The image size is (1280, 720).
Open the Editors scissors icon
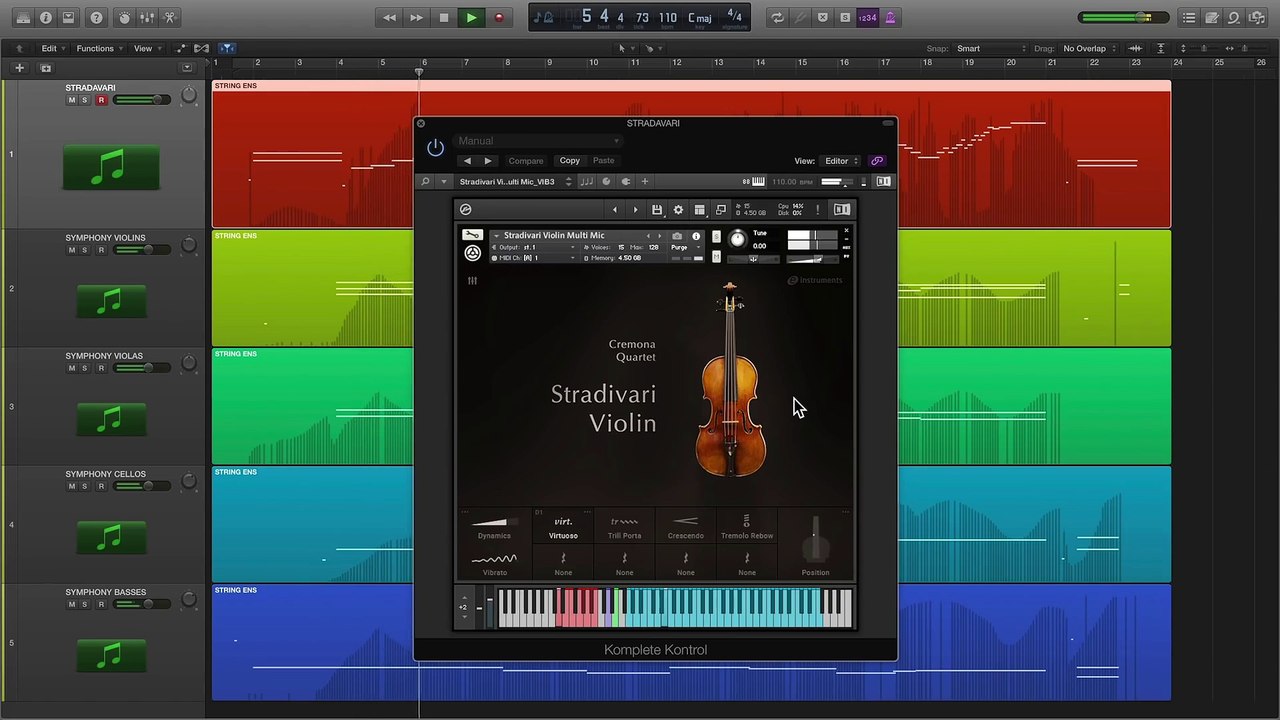[x=170, y=17]
